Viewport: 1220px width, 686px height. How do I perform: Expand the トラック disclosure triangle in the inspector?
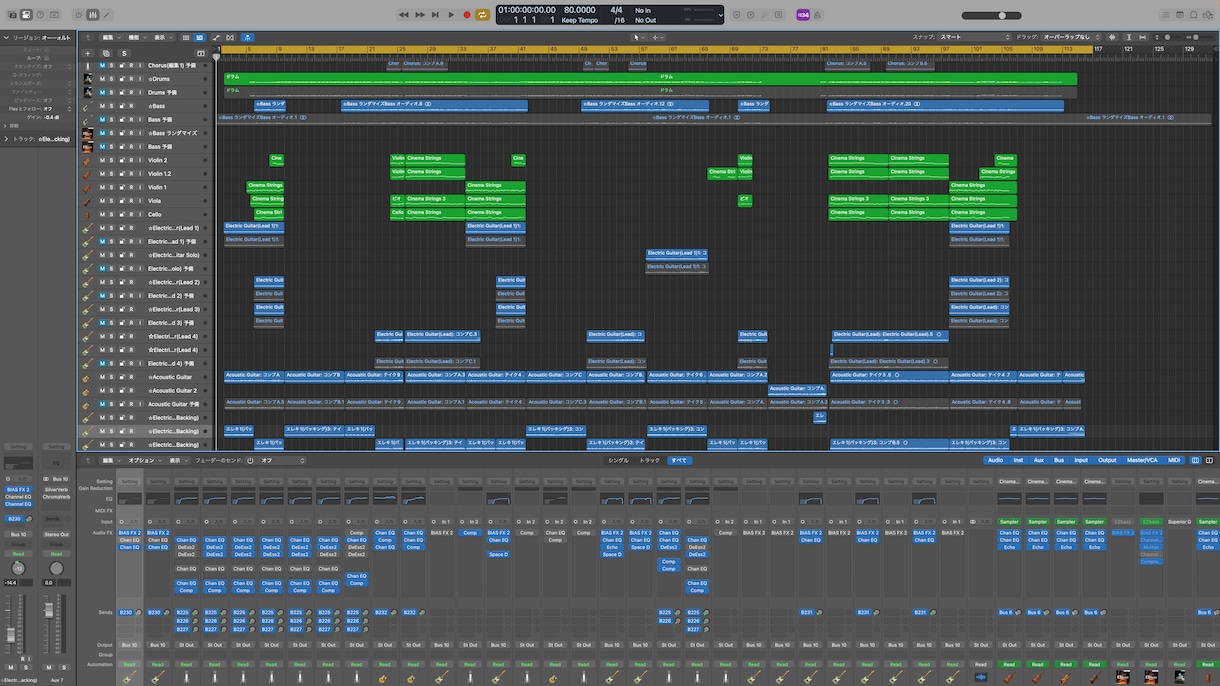(5, 139)
